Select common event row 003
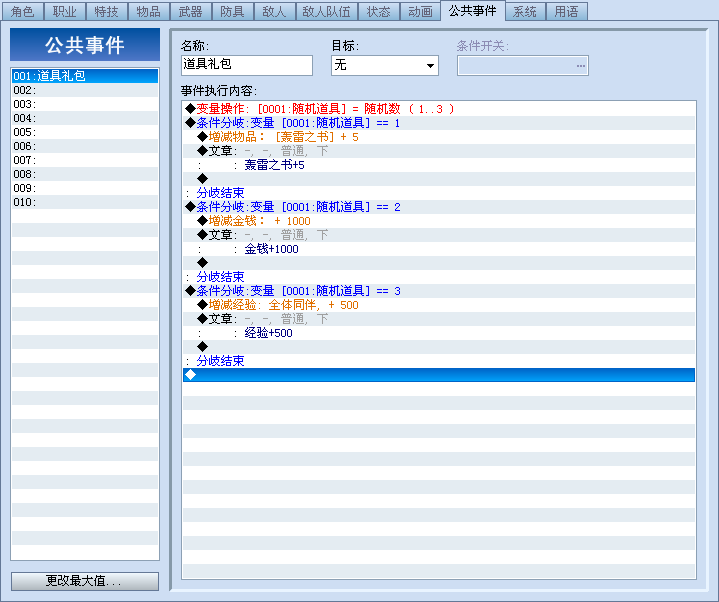Viewport: 719px width, 602px height. tap(85, 104)
